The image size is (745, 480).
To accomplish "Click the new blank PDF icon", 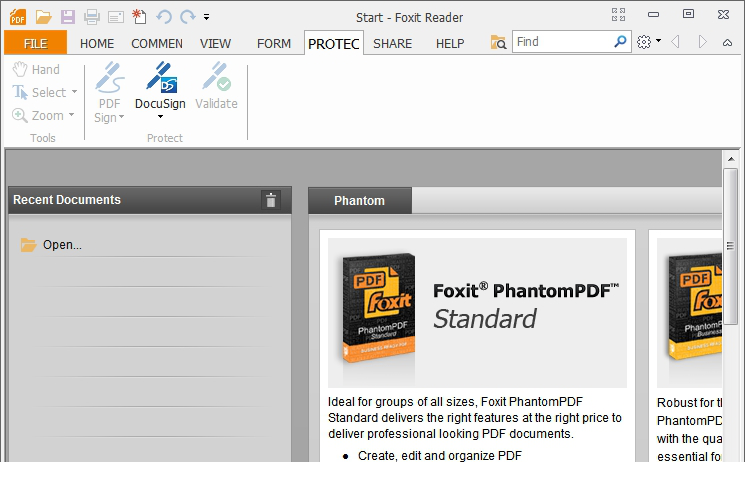I will [139, 17].
